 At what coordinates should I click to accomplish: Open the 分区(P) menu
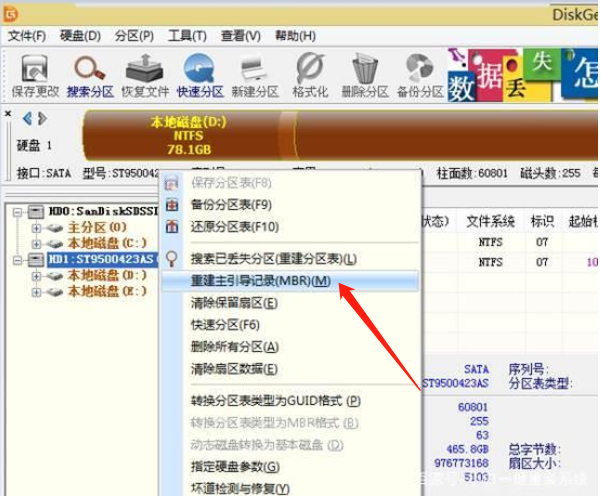tap(135, 36)
